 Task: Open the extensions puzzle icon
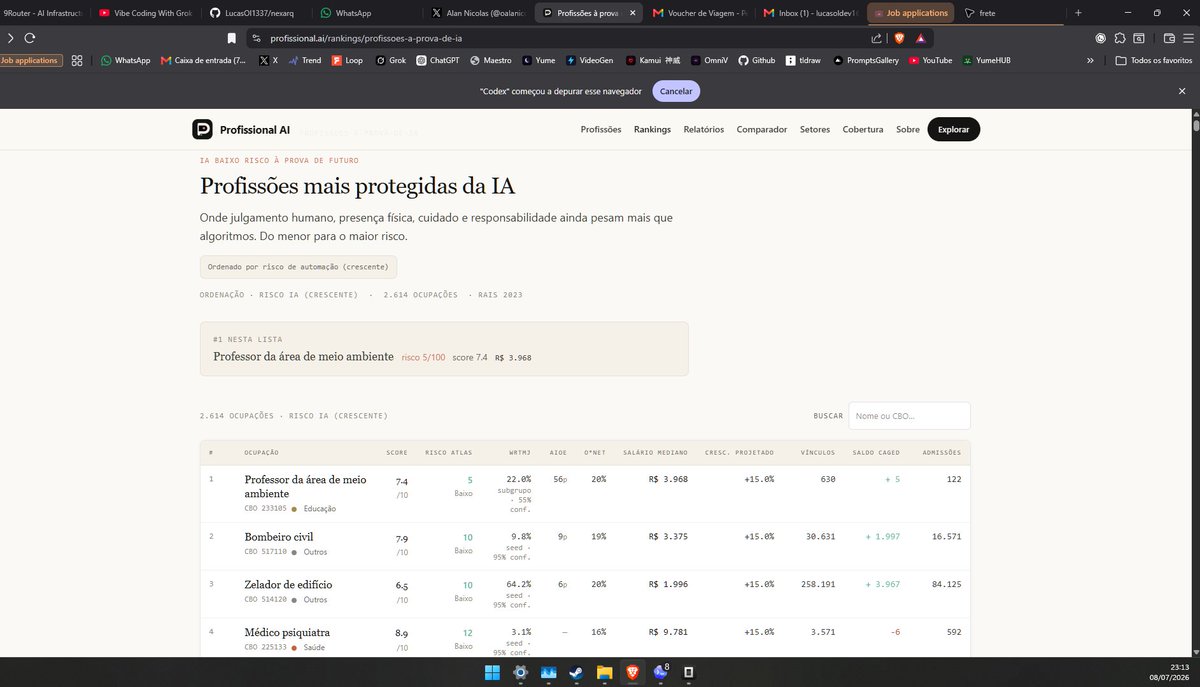click(x=1120, y=38)
